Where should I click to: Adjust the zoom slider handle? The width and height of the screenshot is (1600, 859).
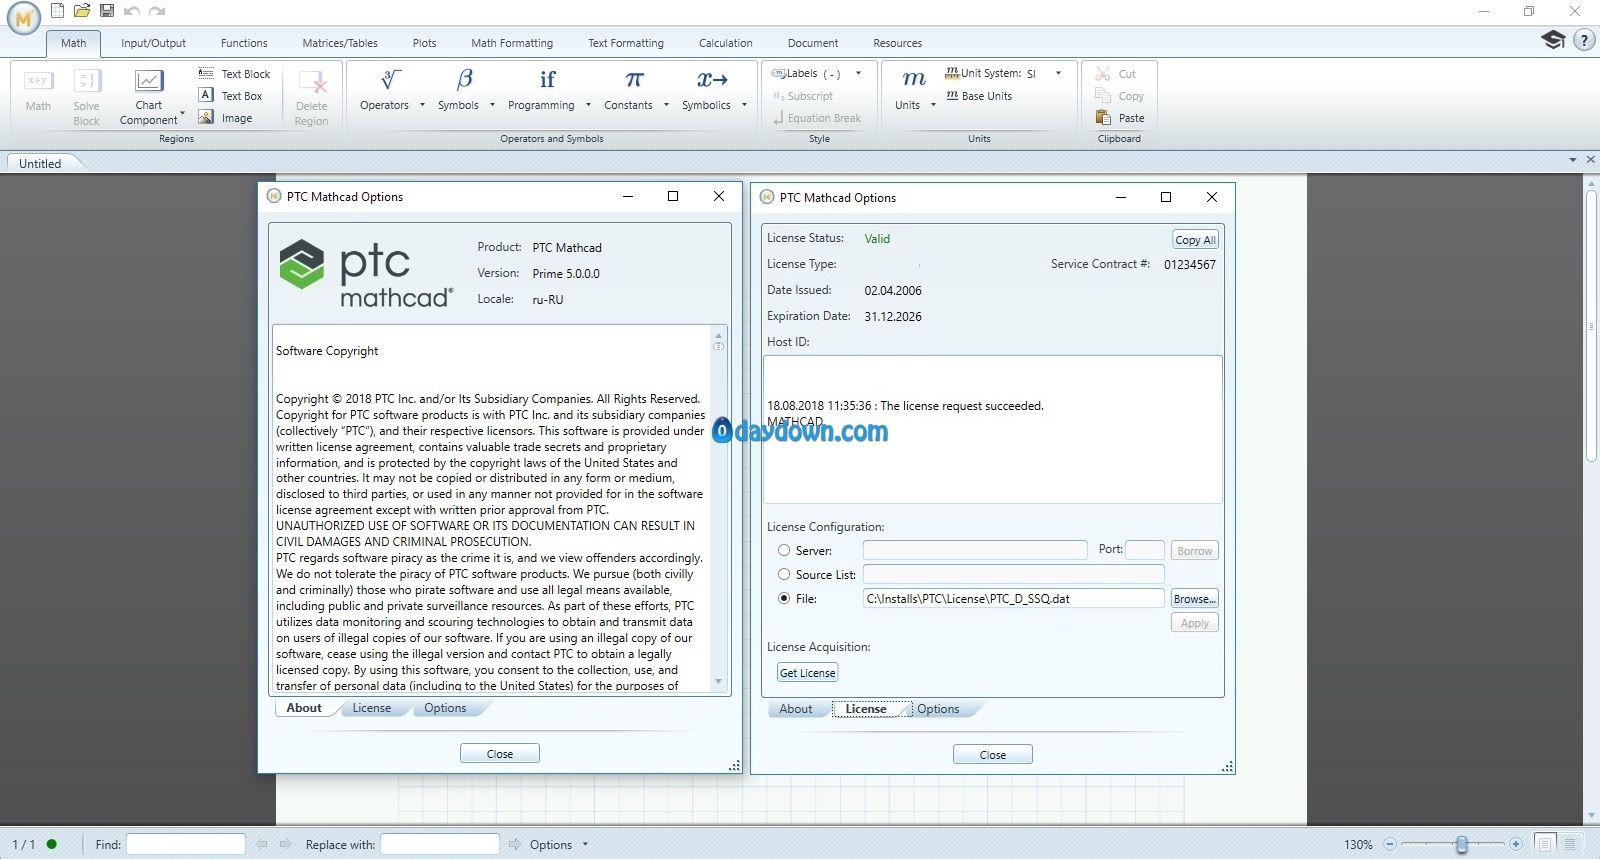tap(1462, 845)
